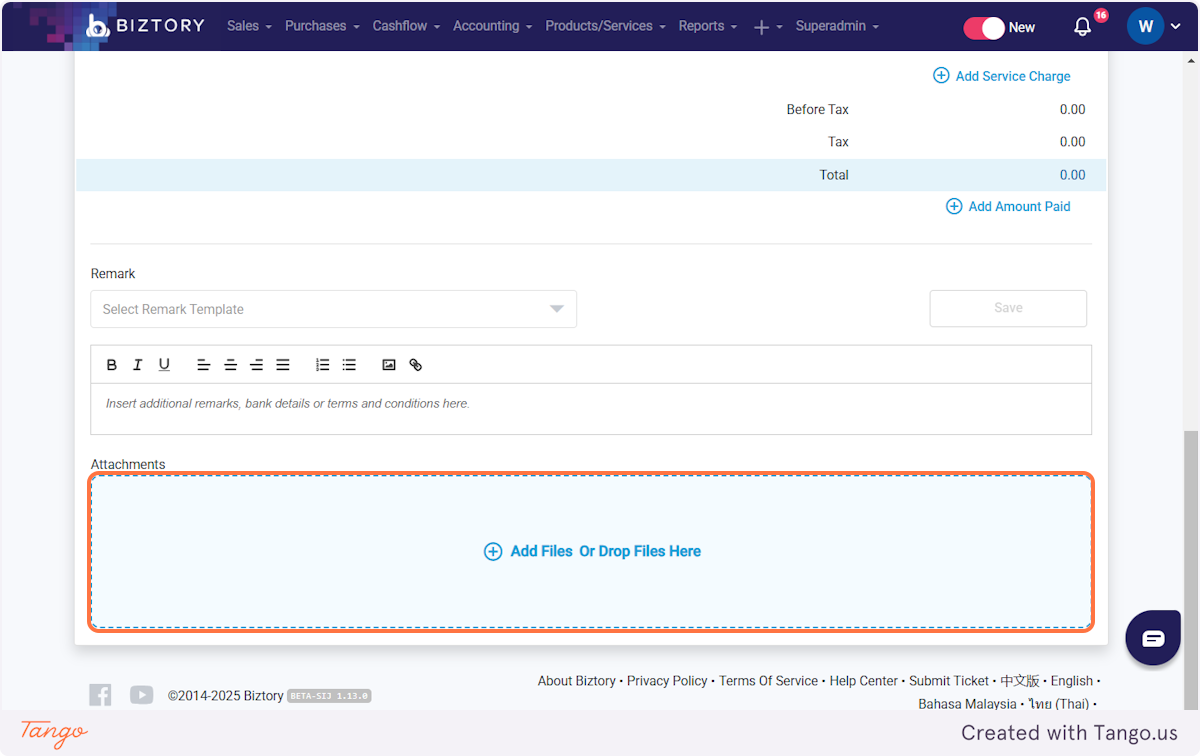
Task: Toggle the New interface switch
Action: (984, 28)
